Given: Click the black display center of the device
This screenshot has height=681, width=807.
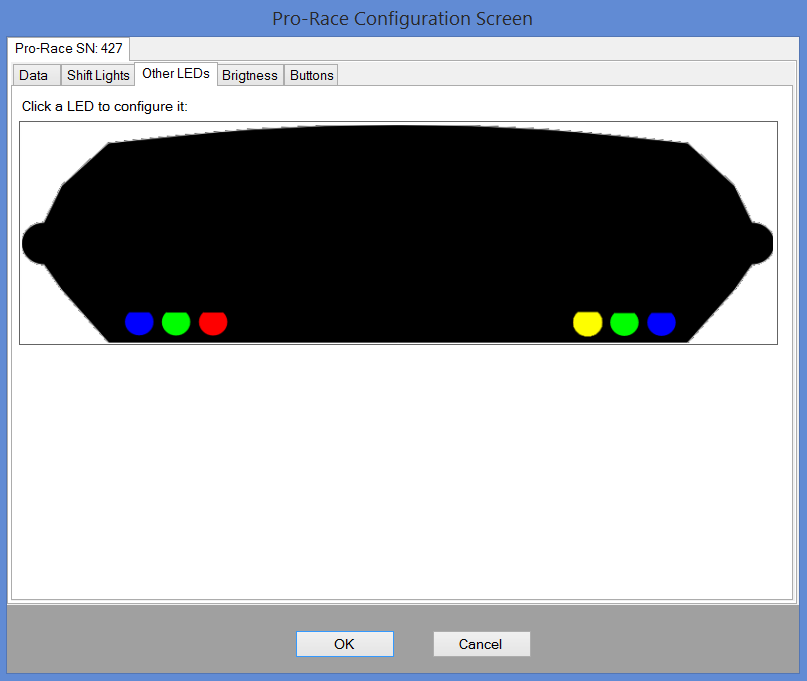Looking at the screenshot, I should point(400,220).
